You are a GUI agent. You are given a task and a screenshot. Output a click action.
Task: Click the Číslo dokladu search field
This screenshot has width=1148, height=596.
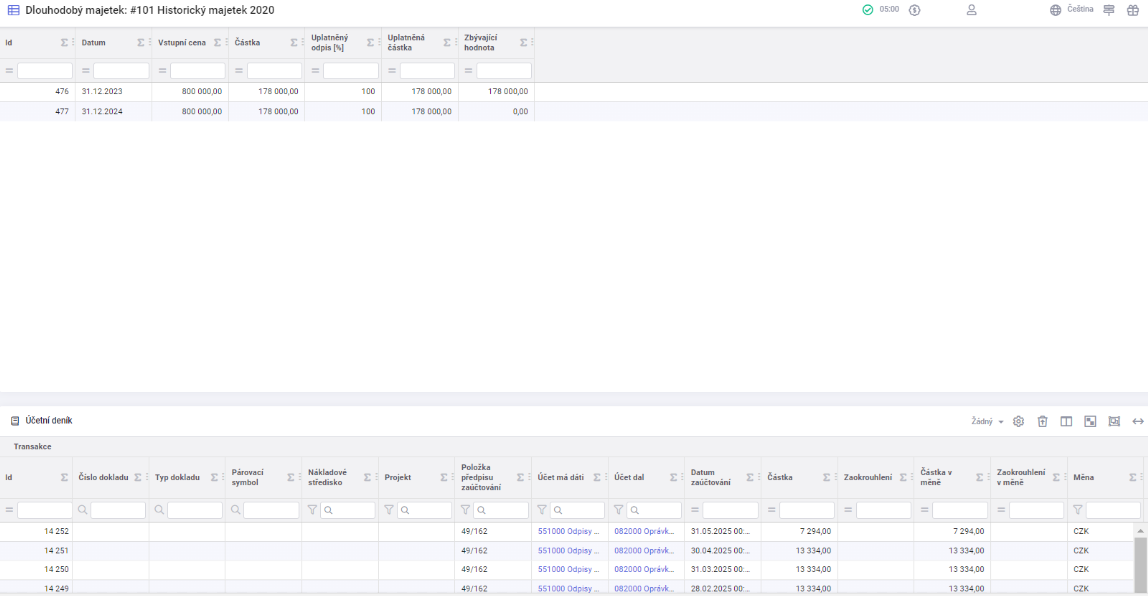pos(118,510)
